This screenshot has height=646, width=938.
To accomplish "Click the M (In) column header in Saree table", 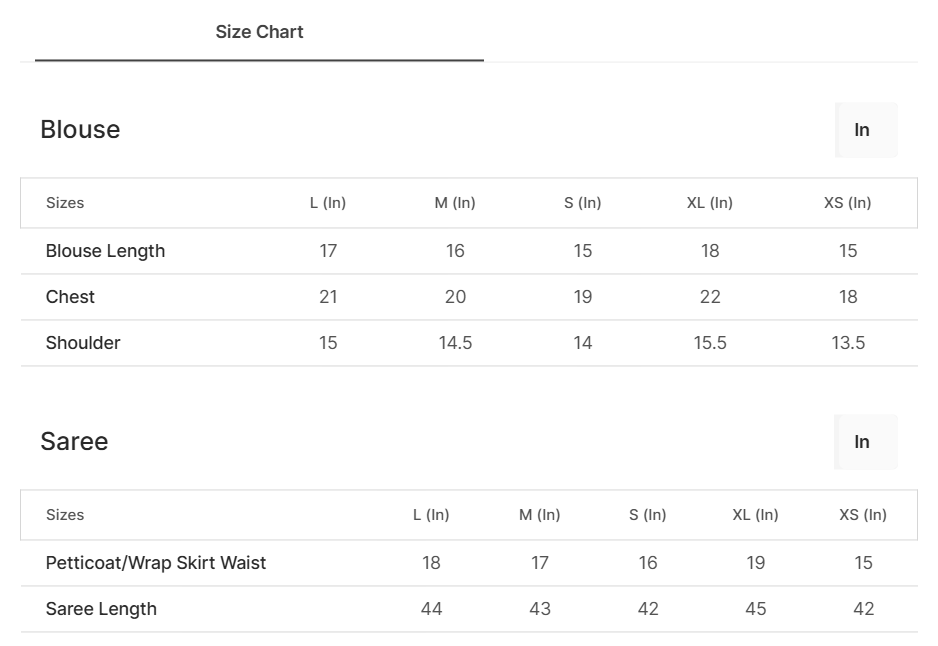I will tap(540, 515).
